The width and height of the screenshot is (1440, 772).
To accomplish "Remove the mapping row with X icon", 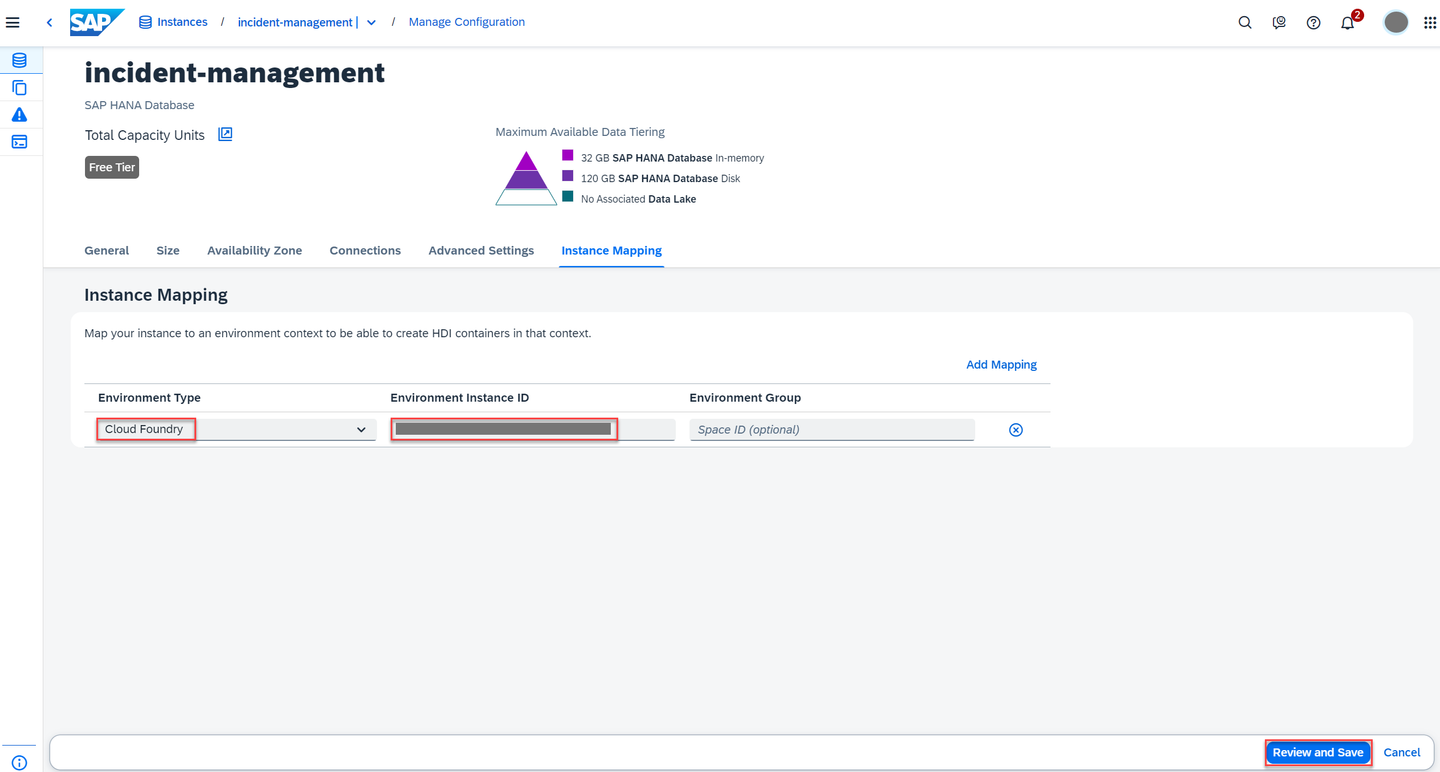I will coord(1016,429).
